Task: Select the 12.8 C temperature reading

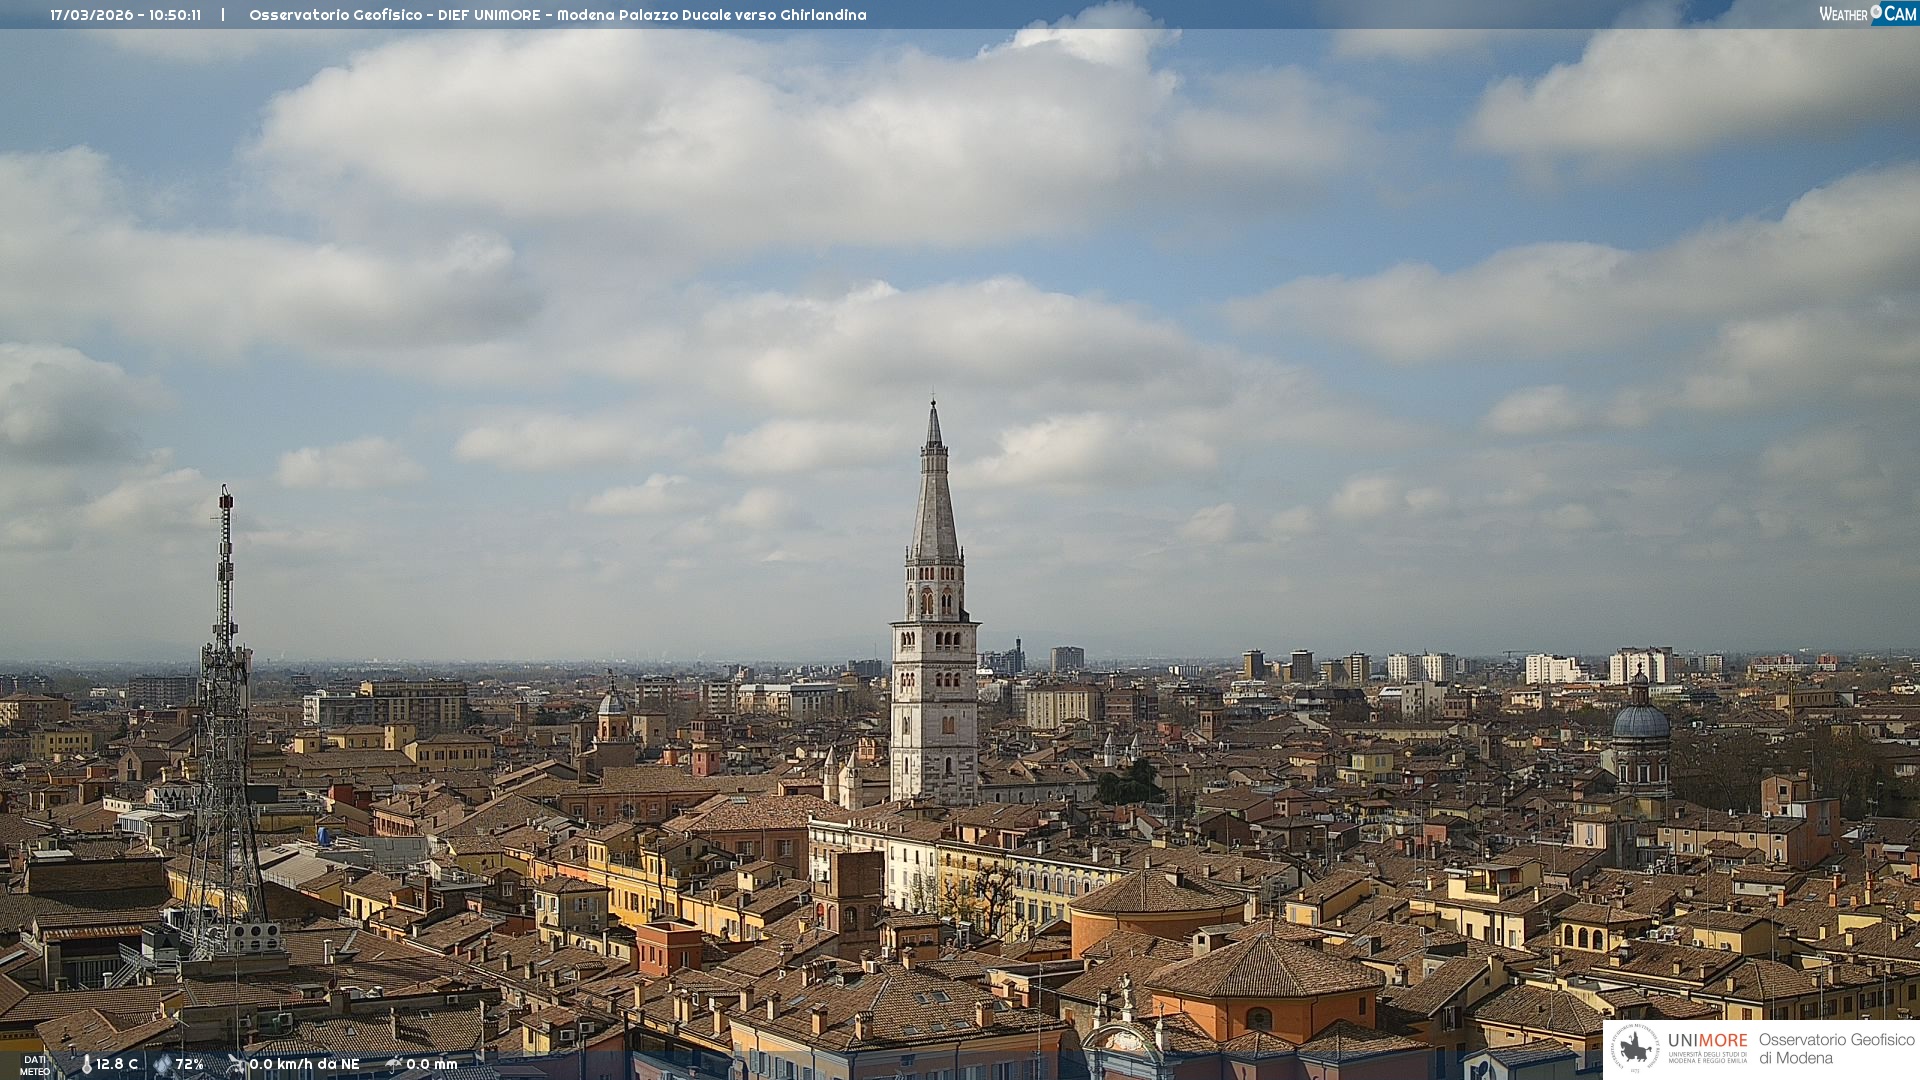Action: coord(117,1065)
